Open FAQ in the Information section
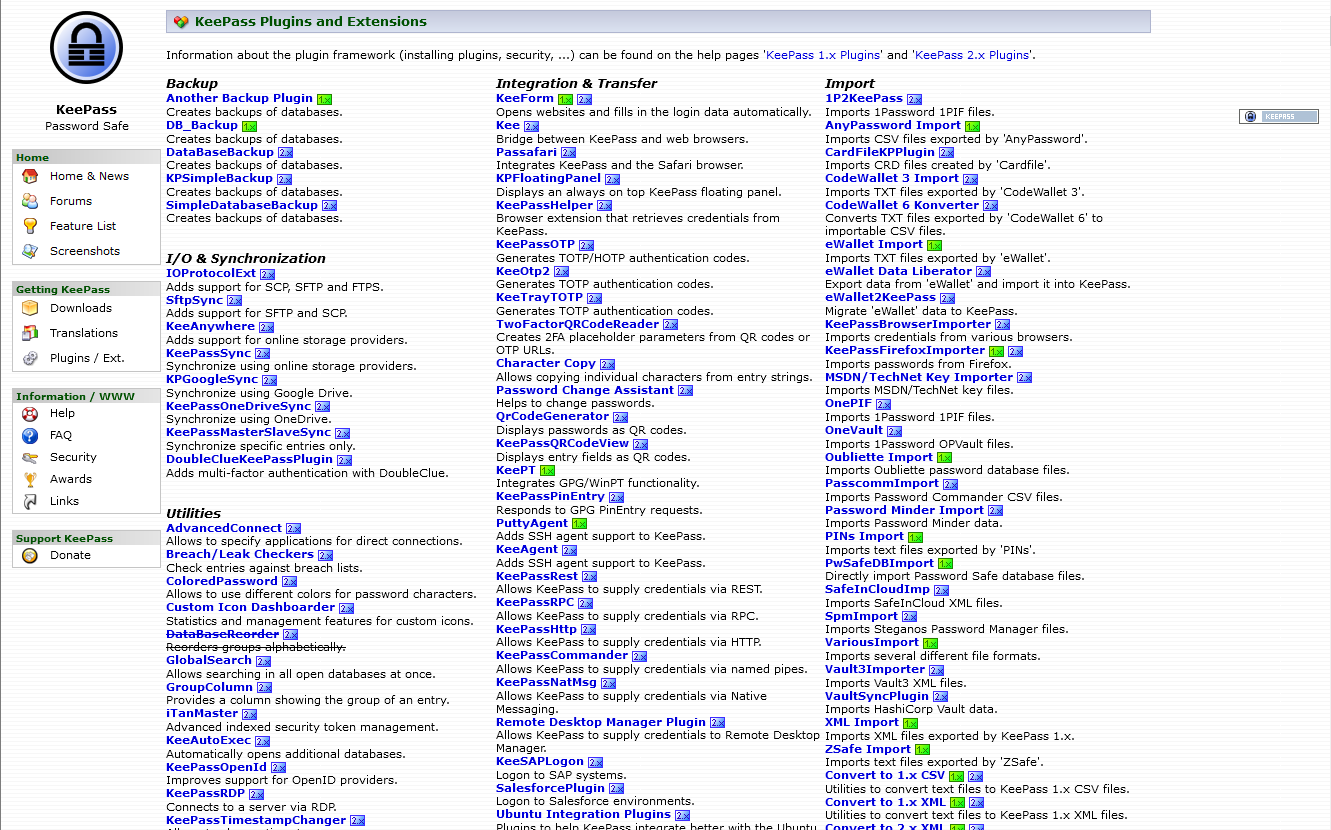 pos(61,435)
